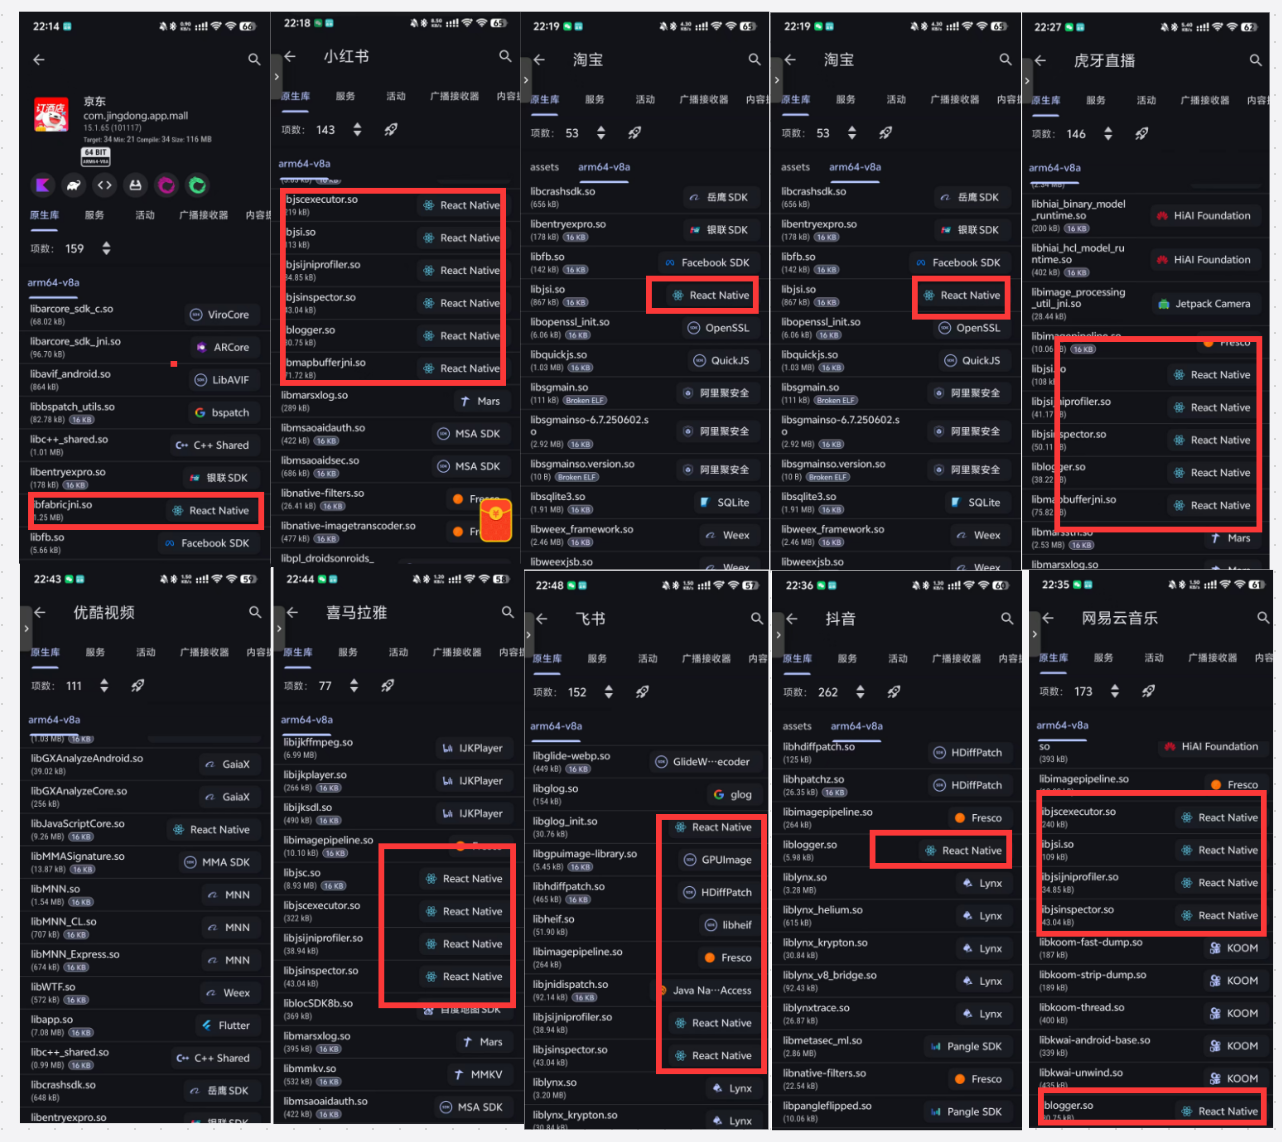Select the assets tab in the 抖音 panel
The image size is (1282, 1142).
pos(797,726)
